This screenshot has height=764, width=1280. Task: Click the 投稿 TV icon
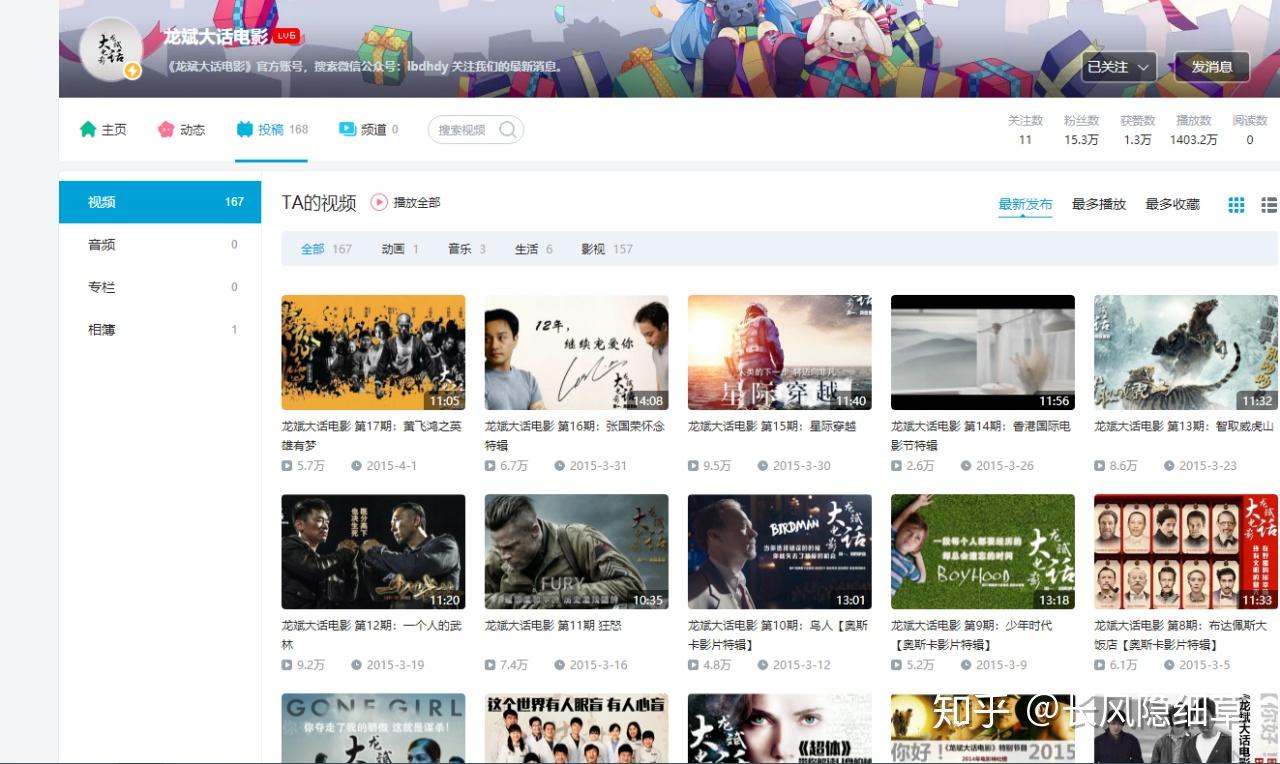tap(245, 129)
